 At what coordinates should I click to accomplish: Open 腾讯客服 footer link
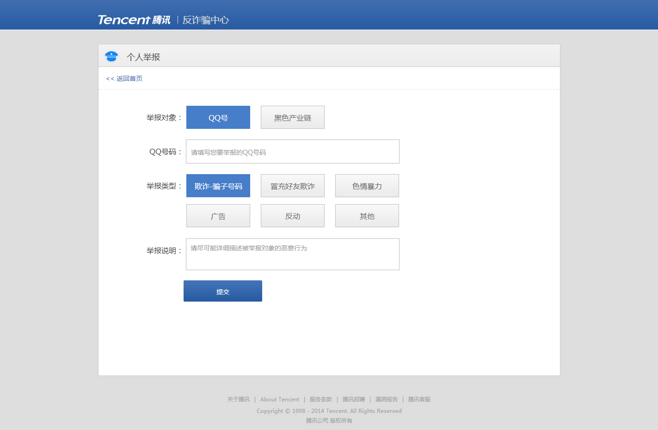[x=419, y=399]
